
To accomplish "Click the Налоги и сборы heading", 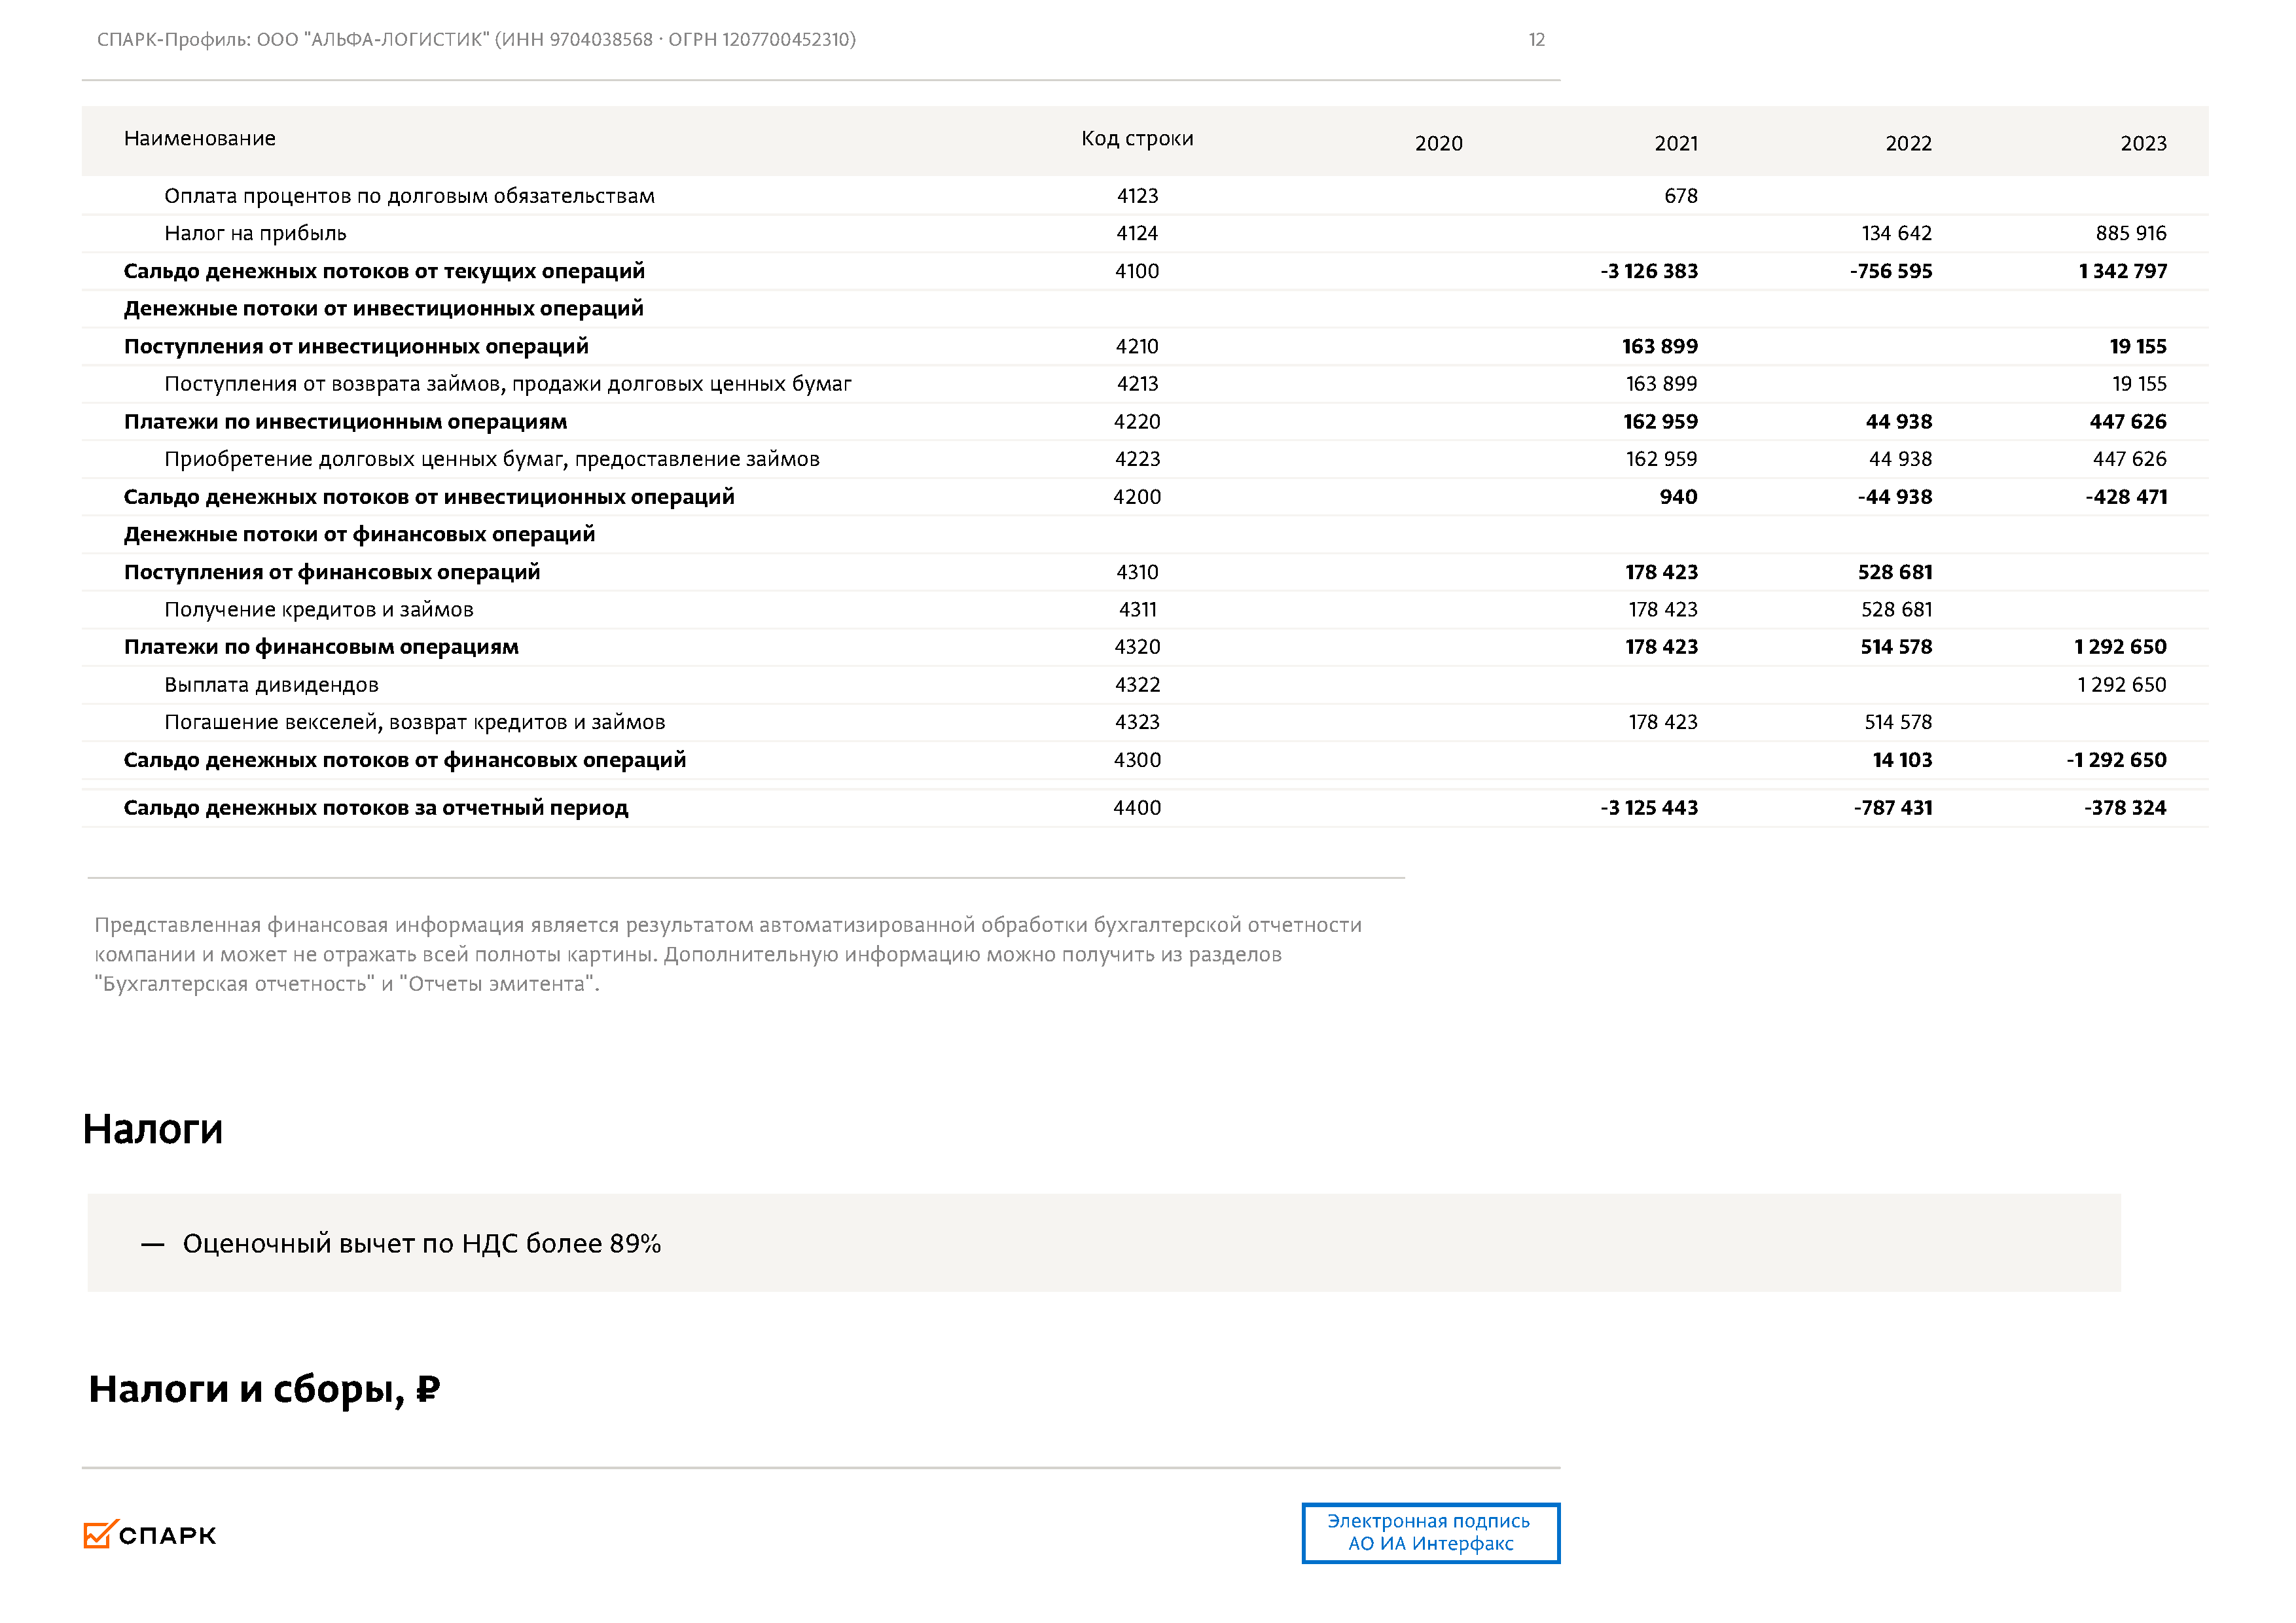I will coord(264,1389).
